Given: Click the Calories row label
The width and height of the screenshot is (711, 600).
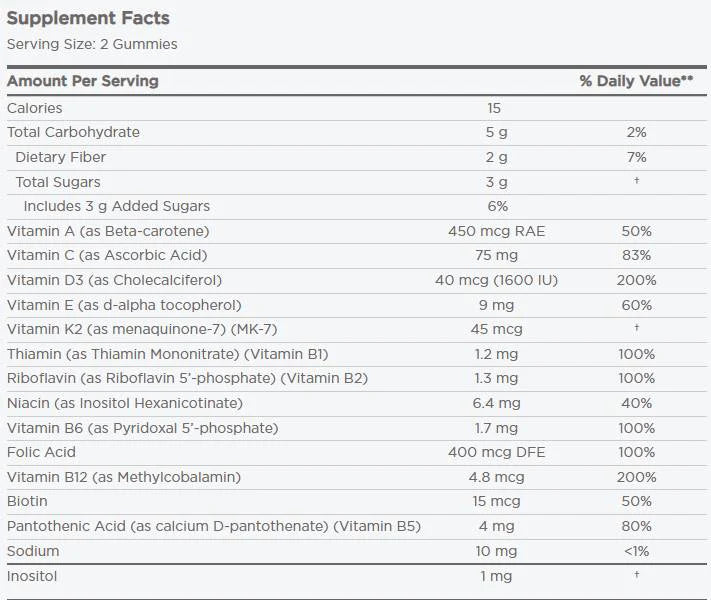Looking at the screenshot, I should click(35, 108).
